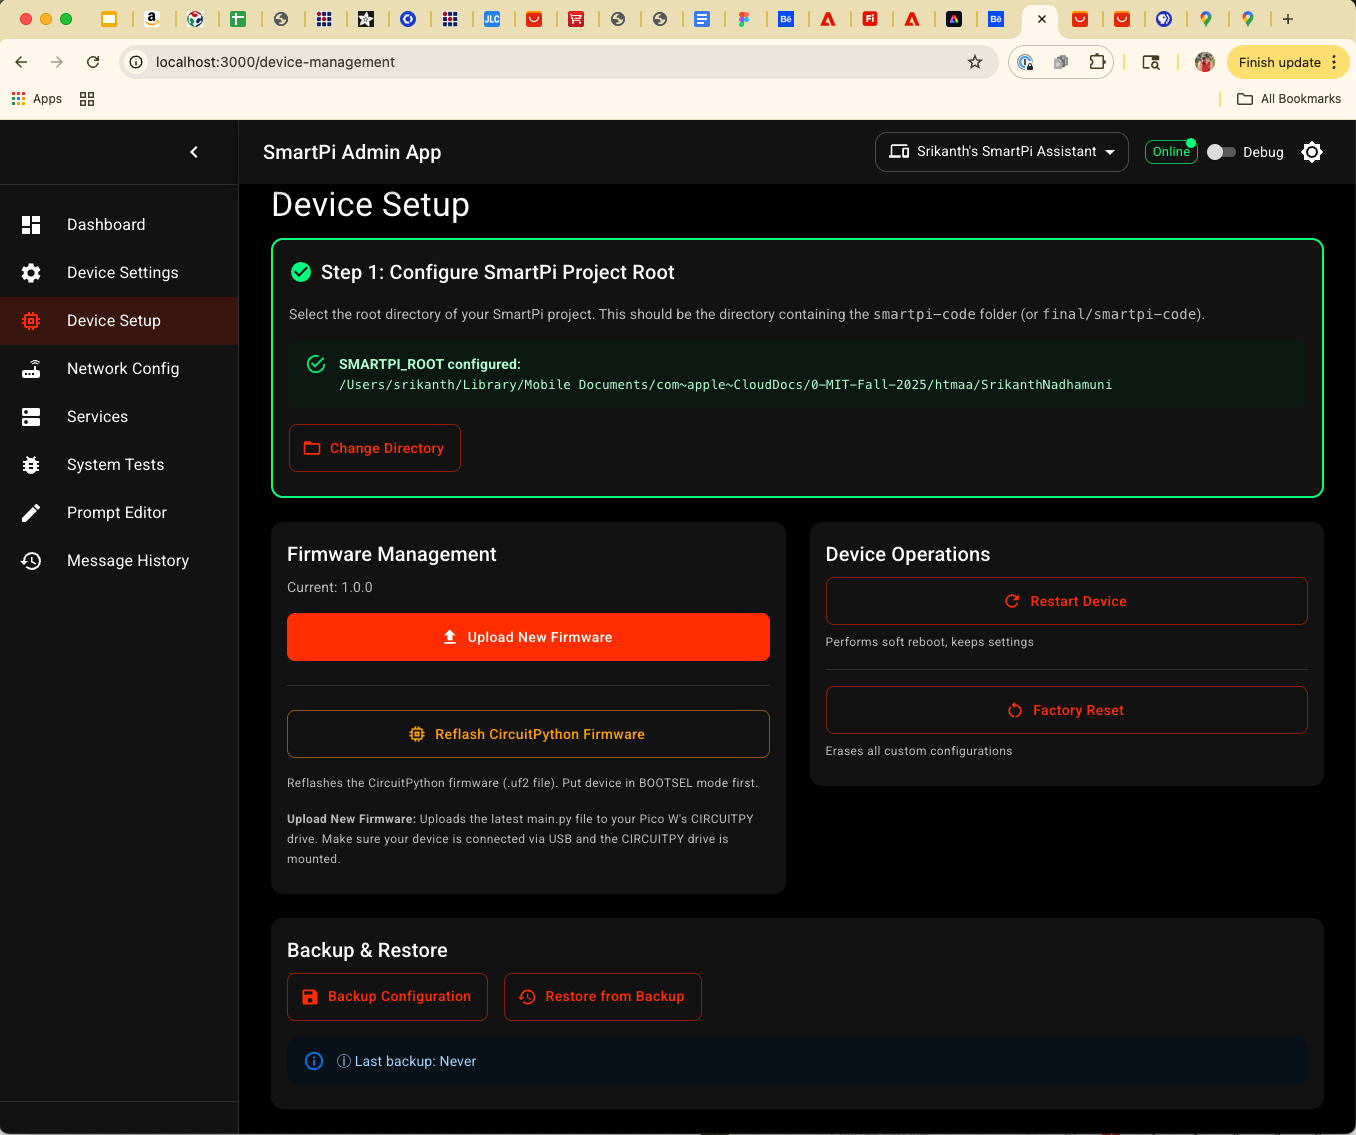Click the bookmark star in the address bar
This screenshot has width=1356, height=1135.
tap(974, 61)
